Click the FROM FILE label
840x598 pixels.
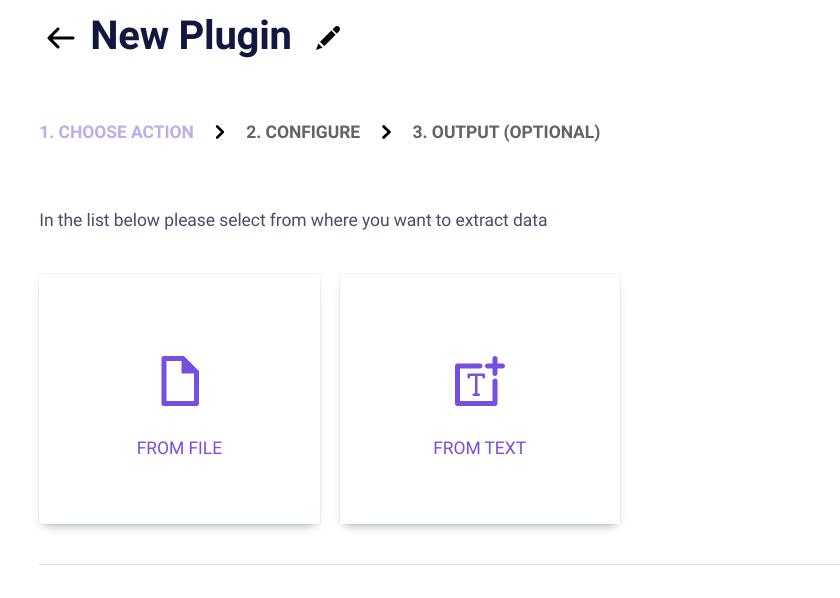tap(180, 448)
